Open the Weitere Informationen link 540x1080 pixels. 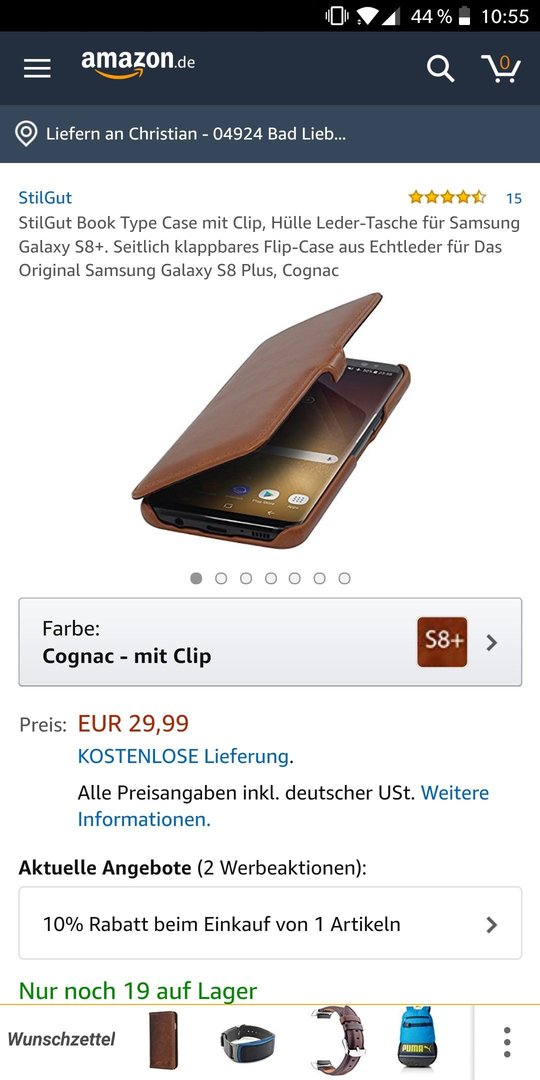283,806
